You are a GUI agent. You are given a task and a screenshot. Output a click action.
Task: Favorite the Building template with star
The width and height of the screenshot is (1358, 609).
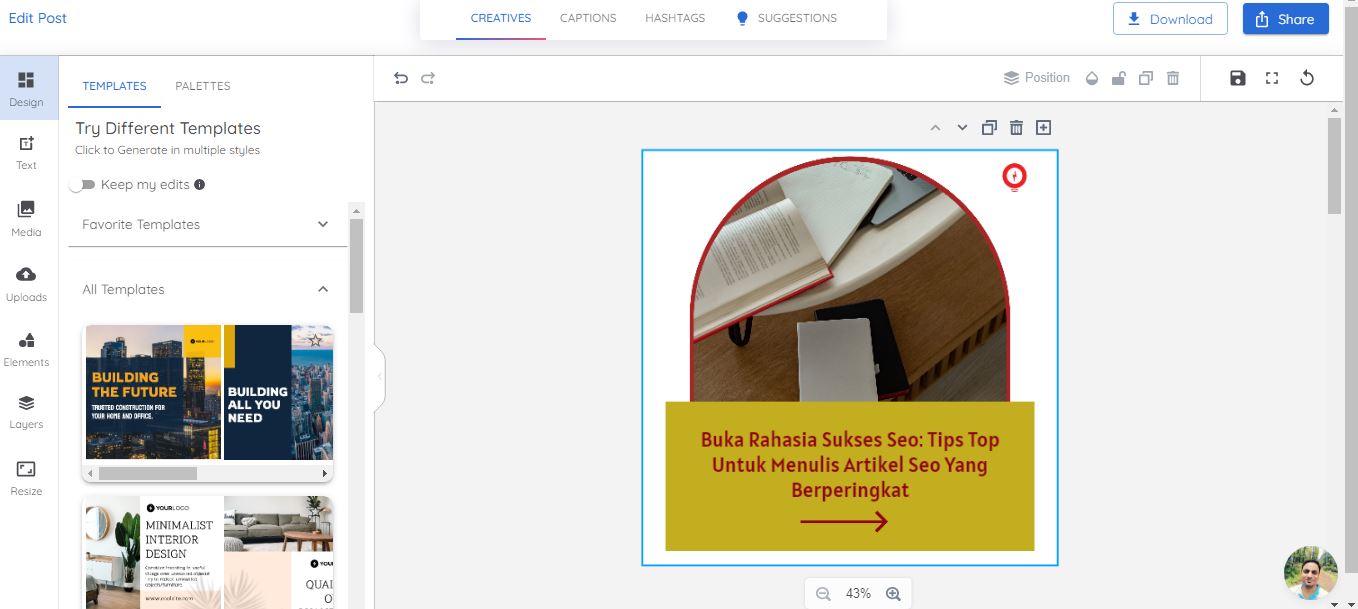[316, 341]
